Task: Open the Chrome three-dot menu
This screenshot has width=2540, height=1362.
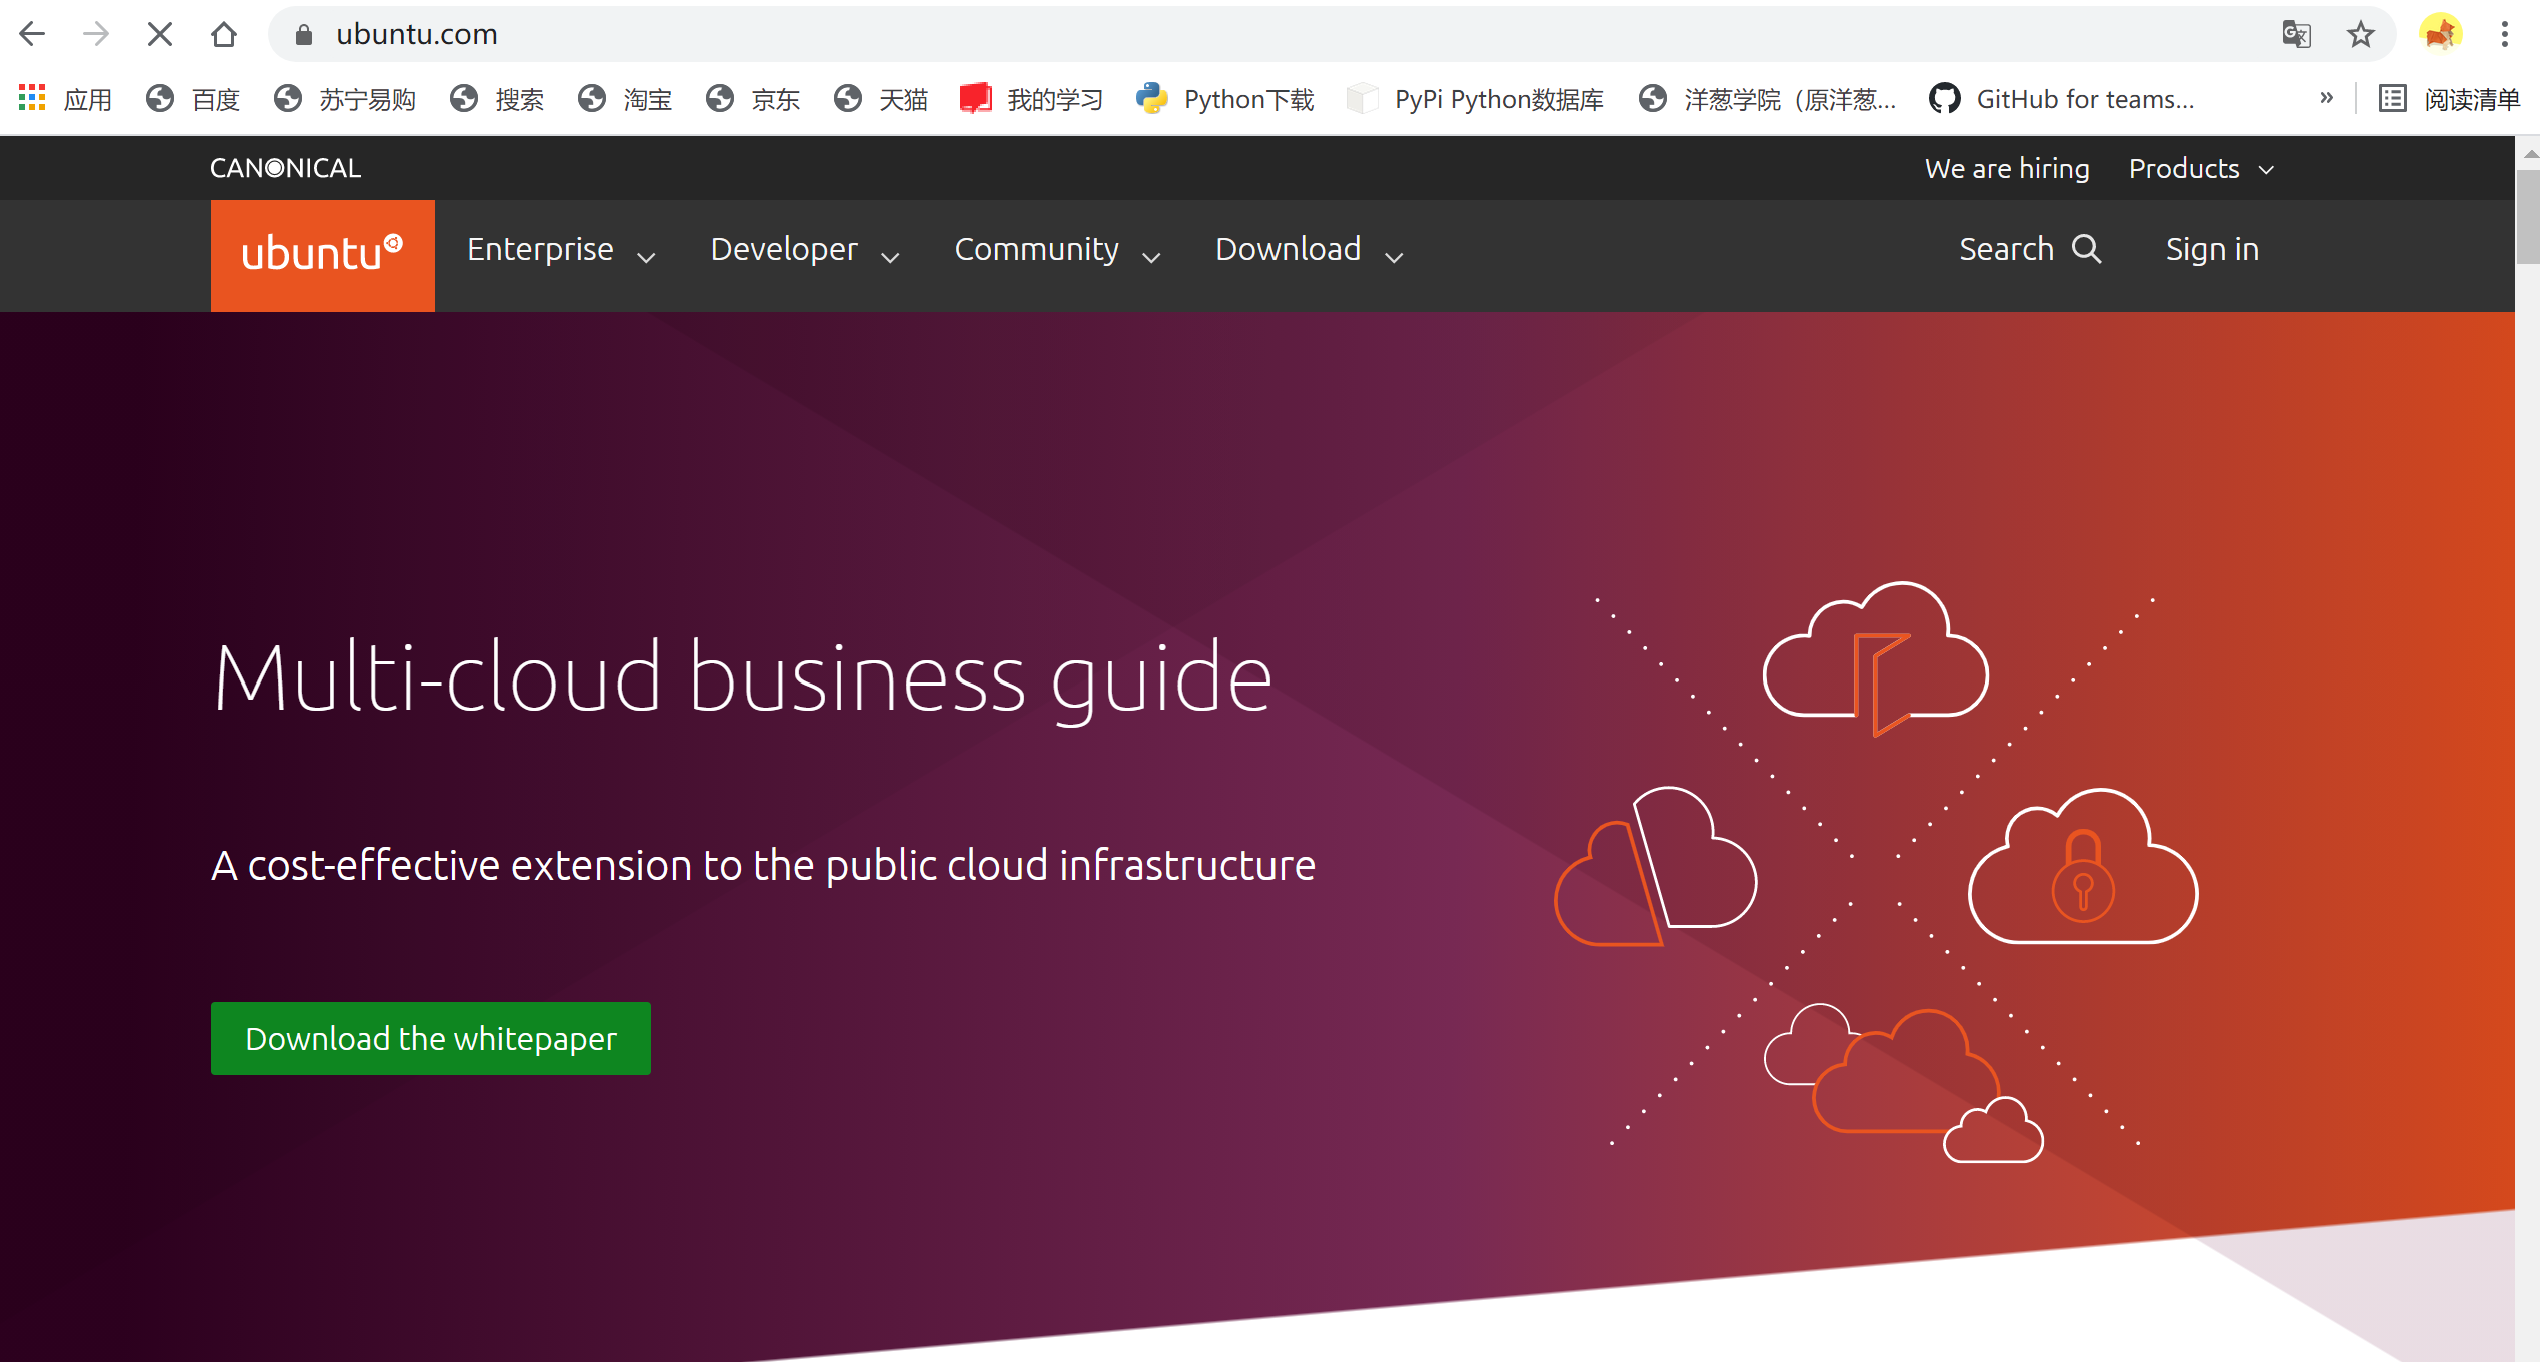Action: pyautogui.click(x=2504, y=34)
